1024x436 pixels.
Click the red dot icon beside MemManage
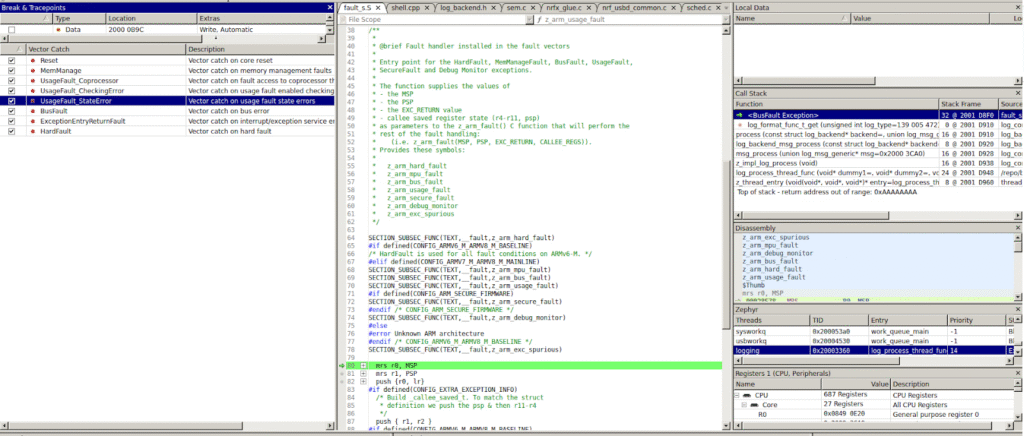tap(33, 70)
